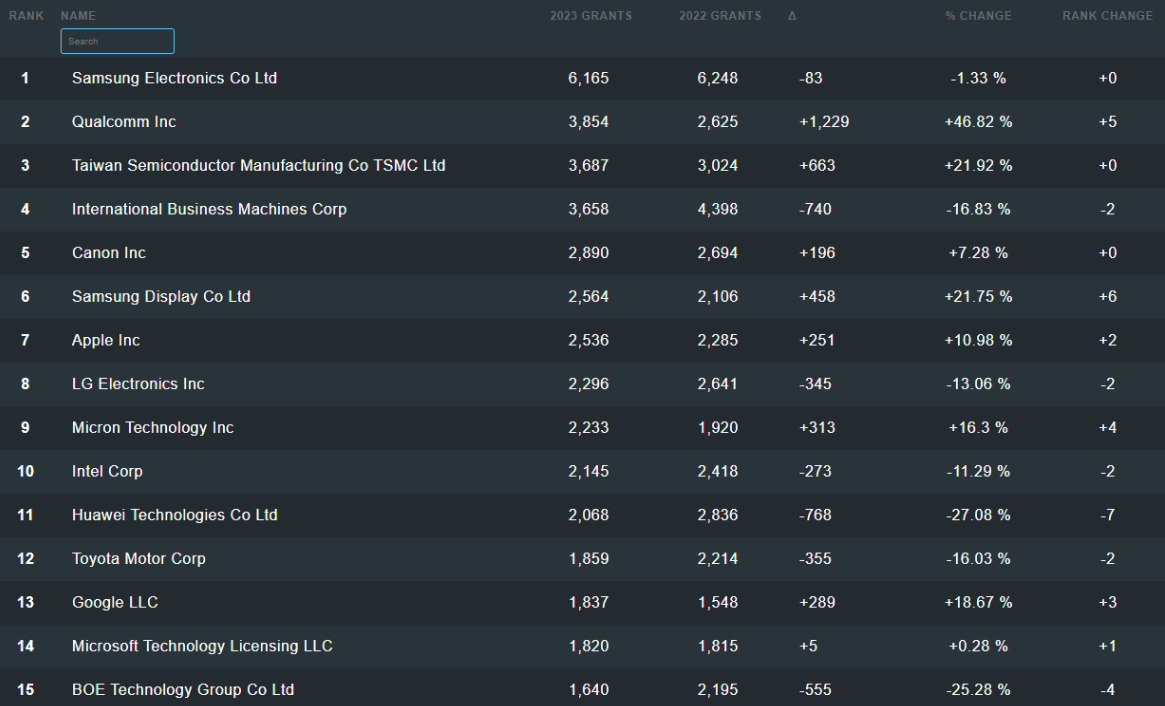1165x706 pixels.
Task: Open the Google LLC entry
Action: [x=115, y=602]
